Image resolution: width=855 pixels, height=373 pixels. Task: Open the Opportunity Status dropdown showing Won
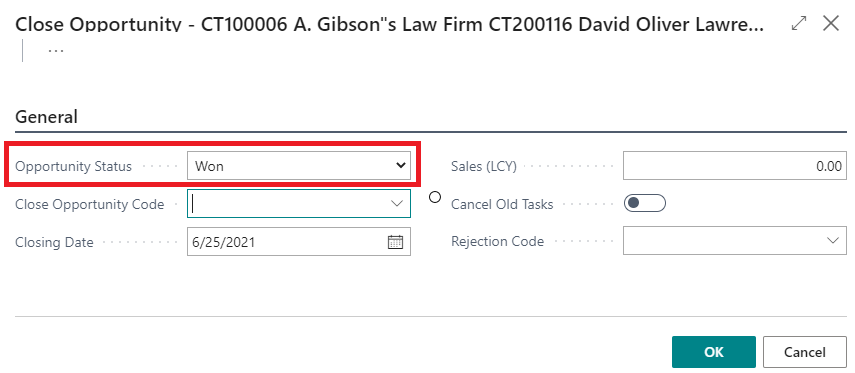(x=299, y=166)
